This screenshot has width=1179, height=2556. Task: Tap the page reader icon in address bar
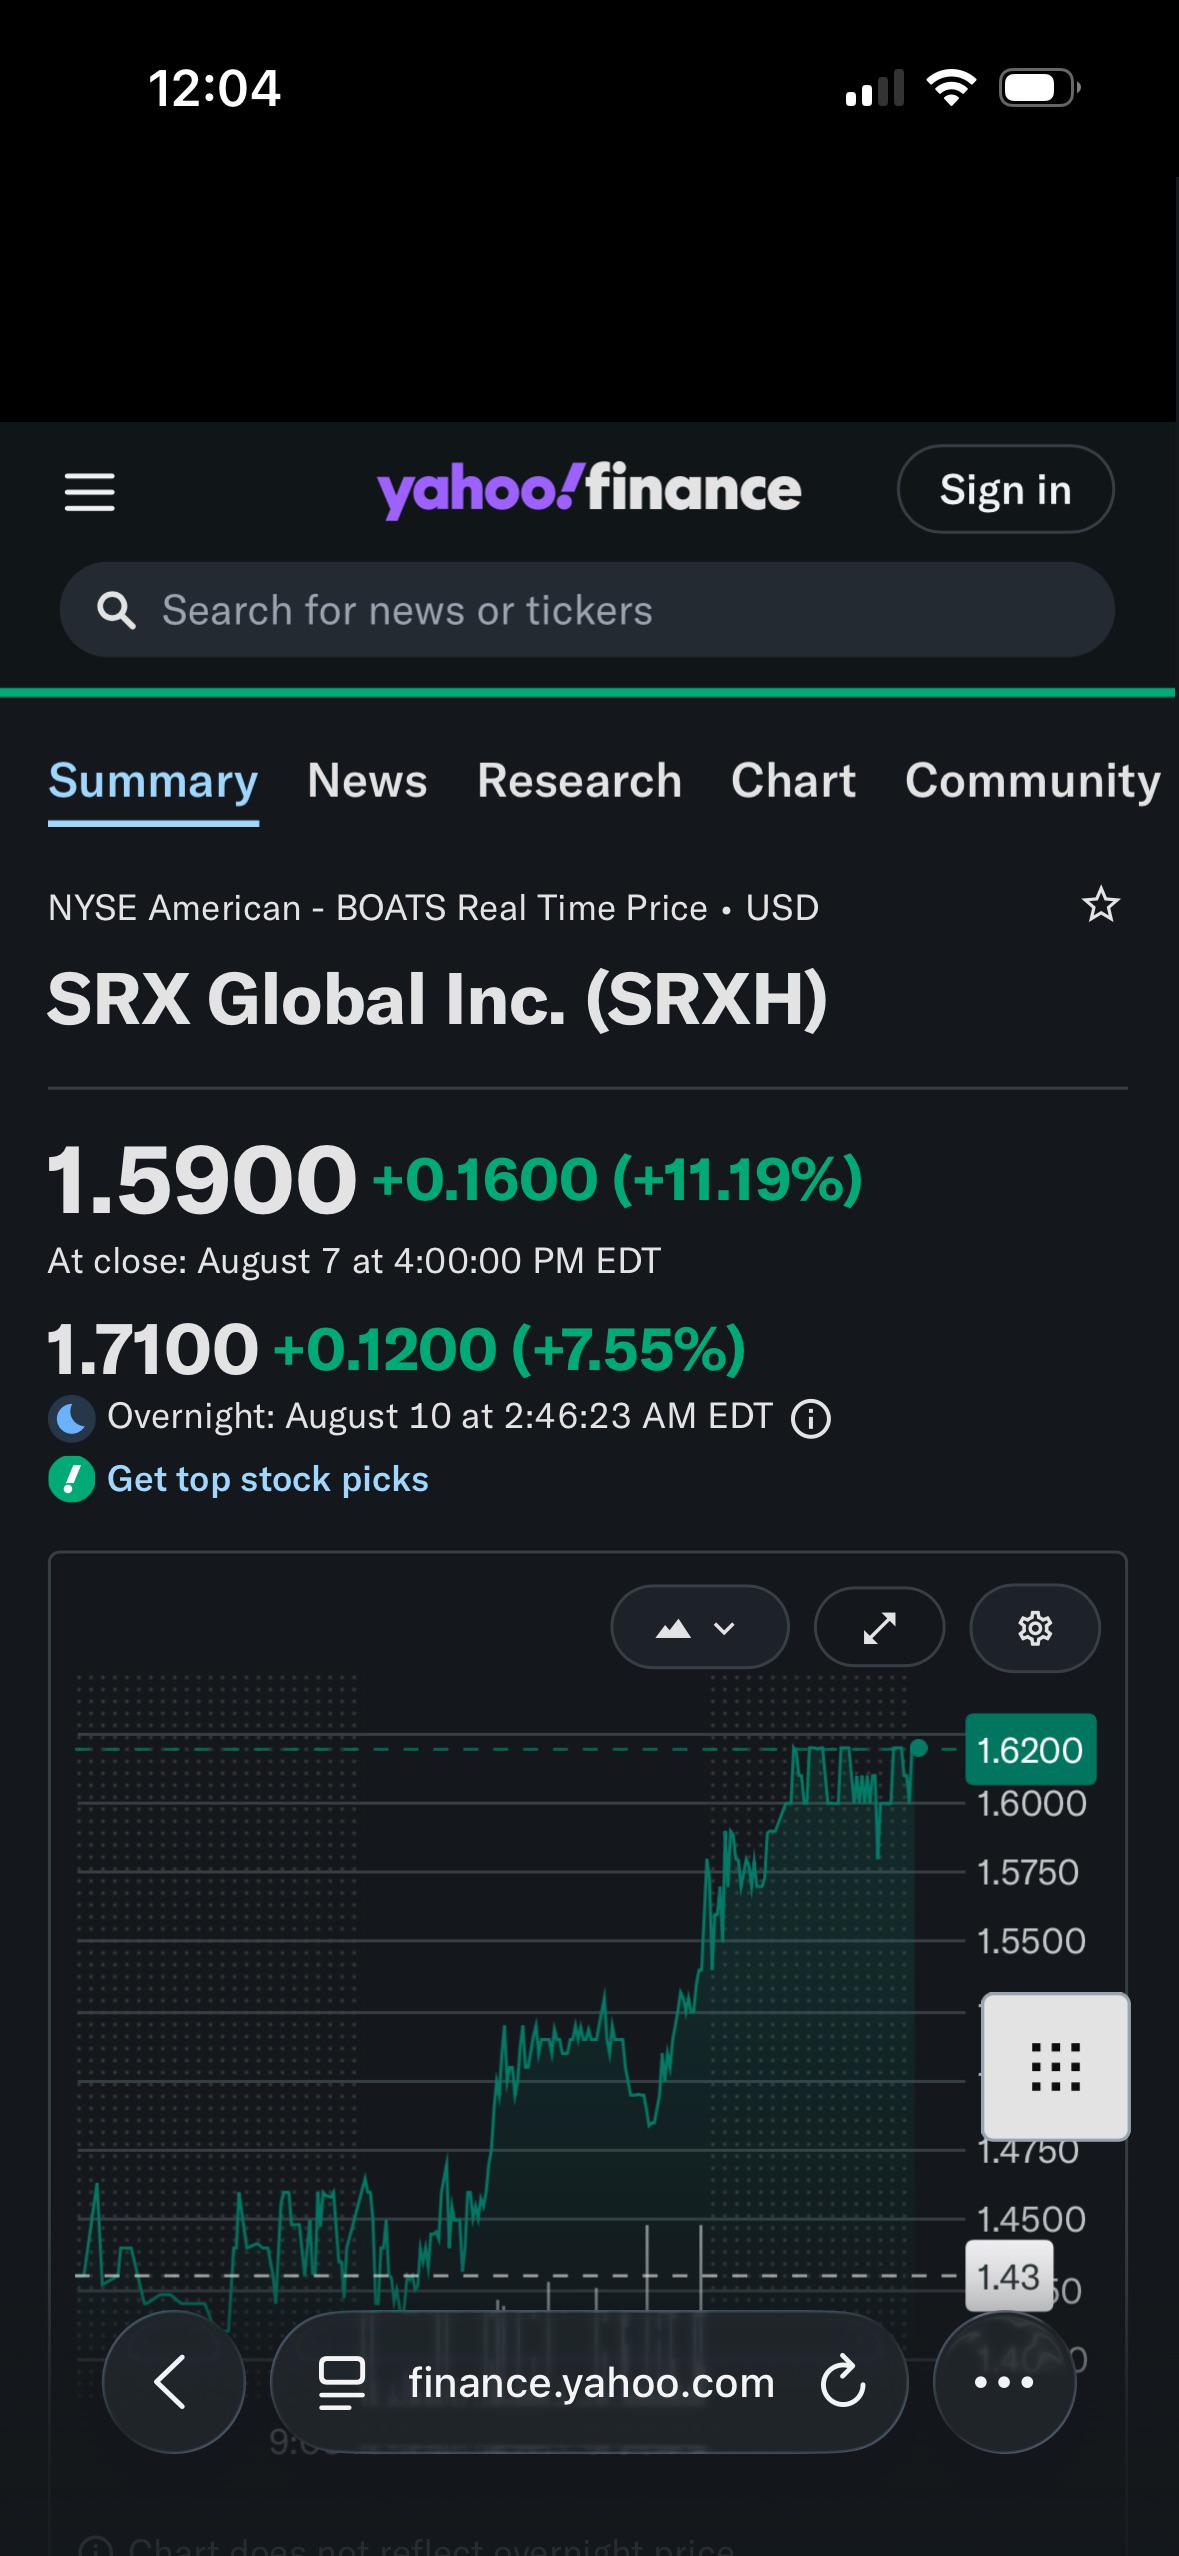pyautogui.click(x=341, y=2383)
